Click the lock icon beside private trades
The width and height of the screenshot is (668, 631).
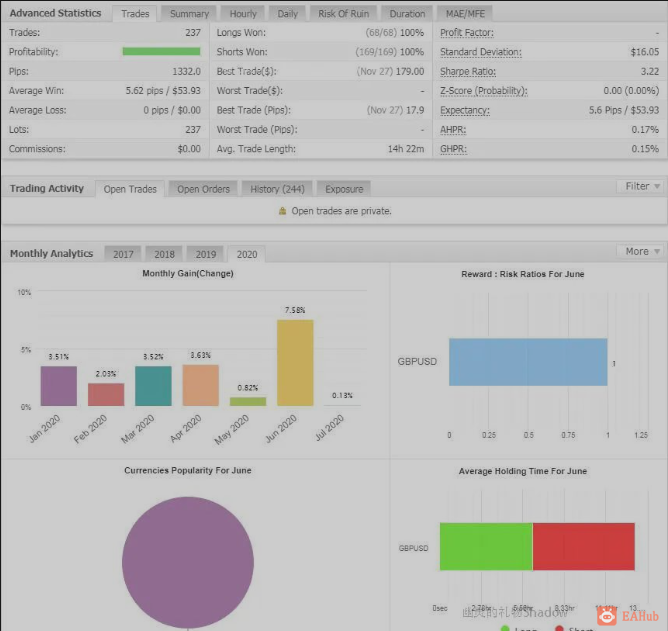tap(282, 211)
